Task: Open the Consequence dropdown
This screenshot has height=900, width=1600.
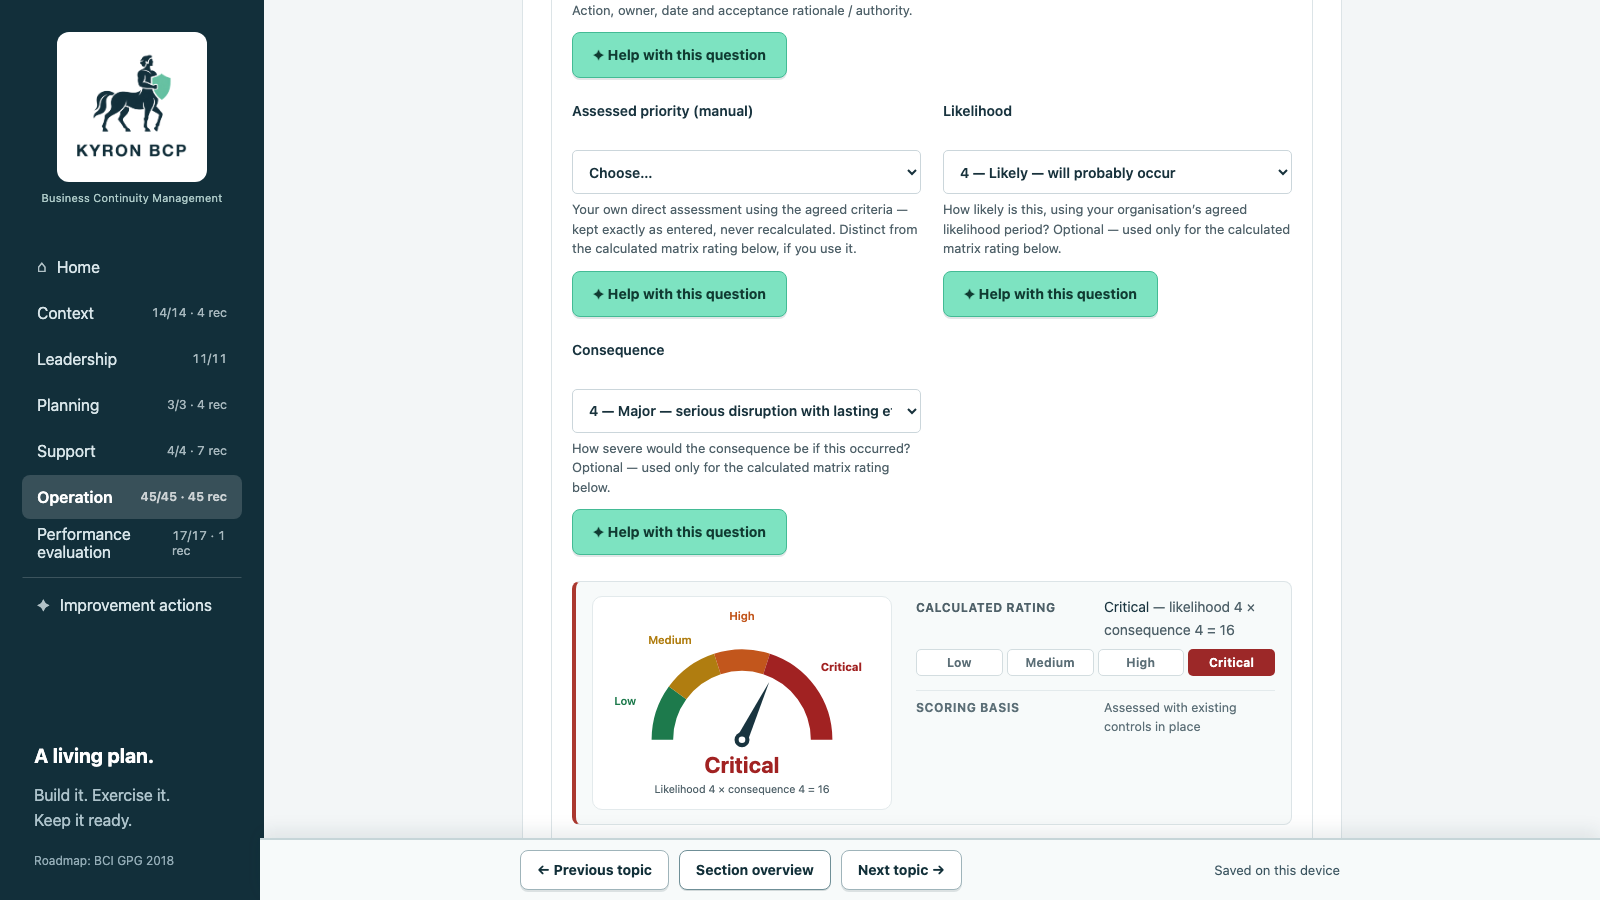Action: [746, 411]
